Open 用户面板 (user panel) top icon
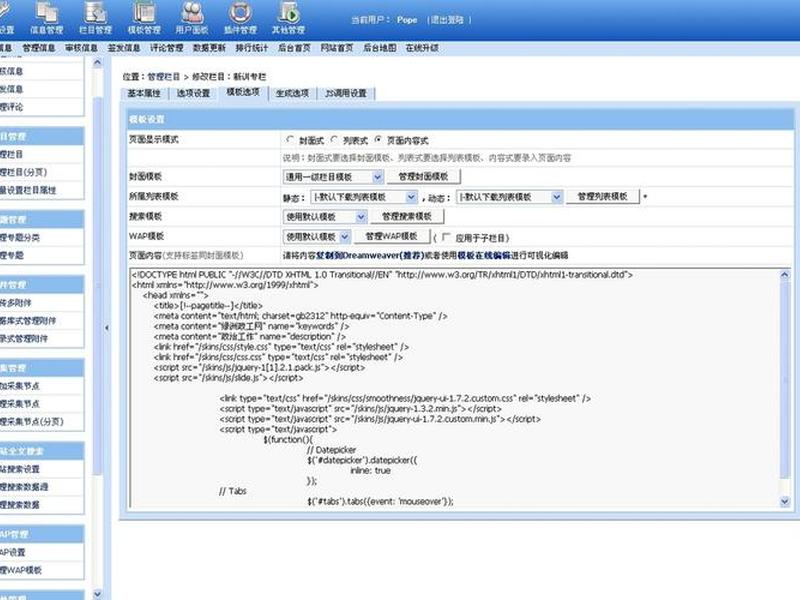The image size is (800, 600). tap(192, 19)
